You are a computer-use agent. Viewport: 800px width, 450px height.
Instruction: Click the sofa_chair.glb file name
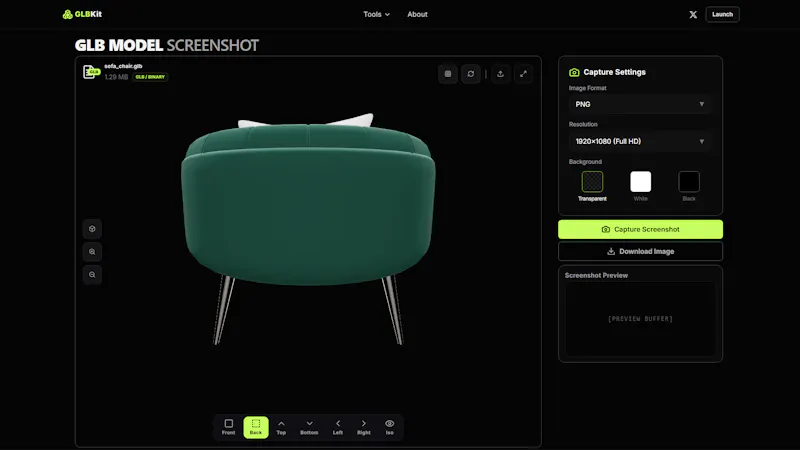[x=123, y=66]
